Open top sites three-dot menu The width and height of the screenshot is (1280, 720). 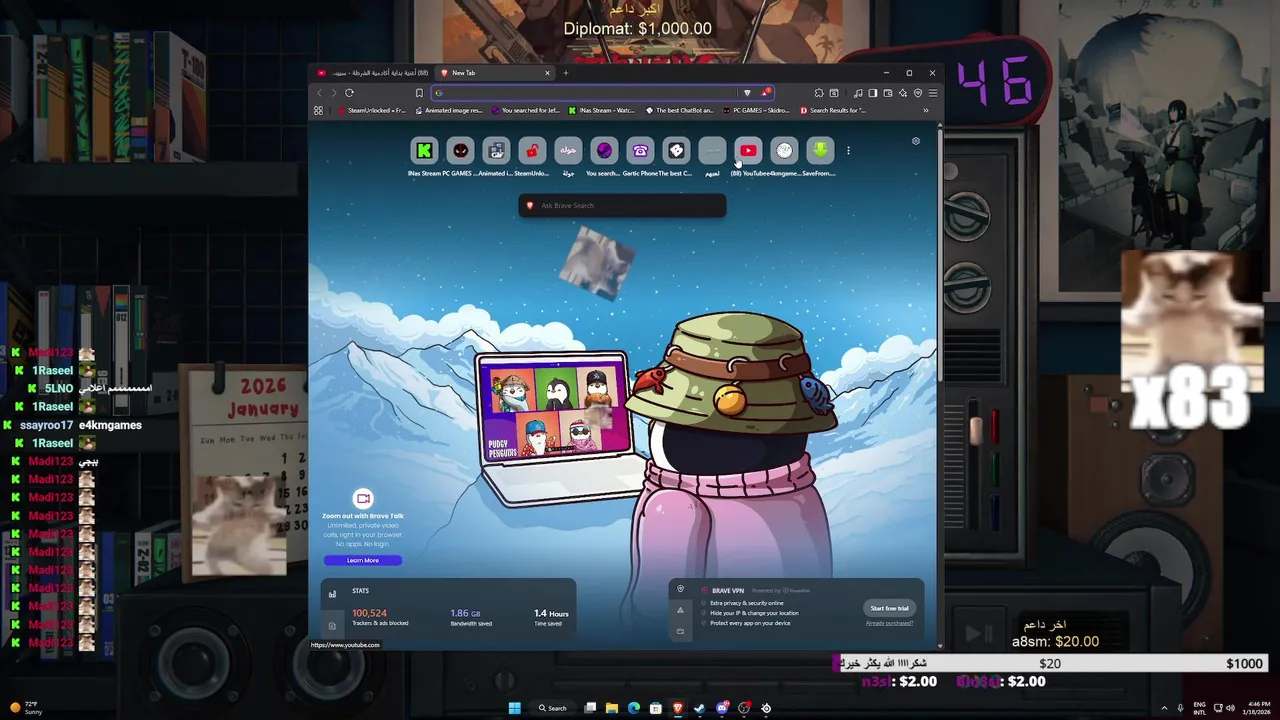pos(848,151)
